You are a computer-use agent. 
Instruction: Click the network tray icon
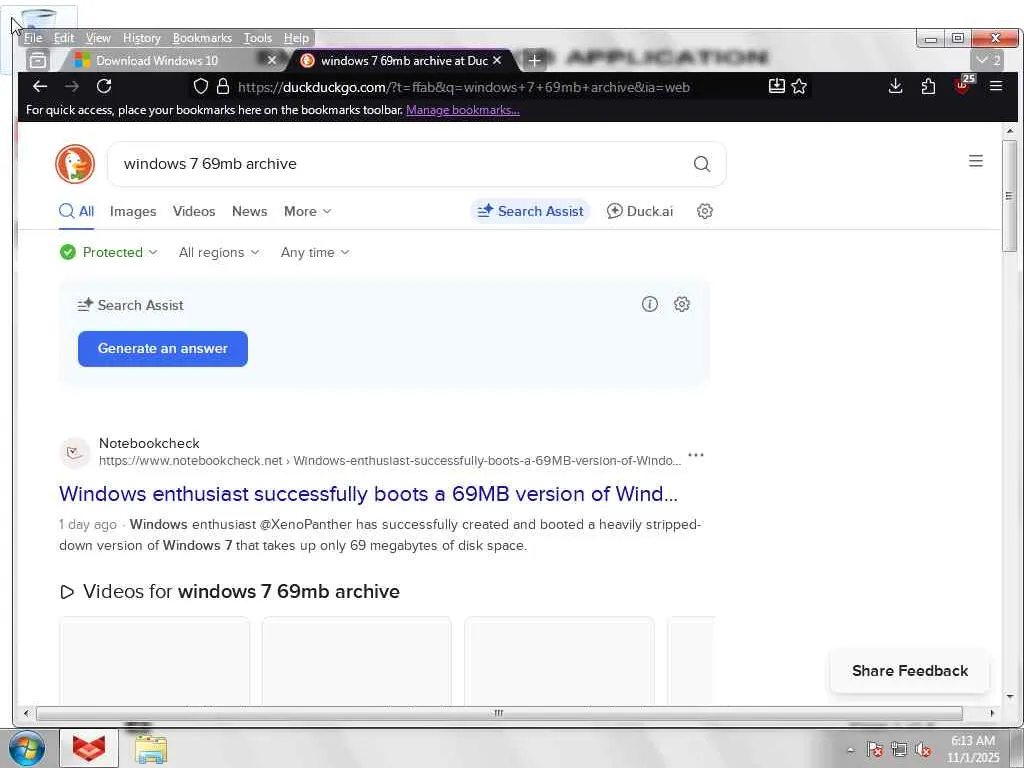[899, 749]
